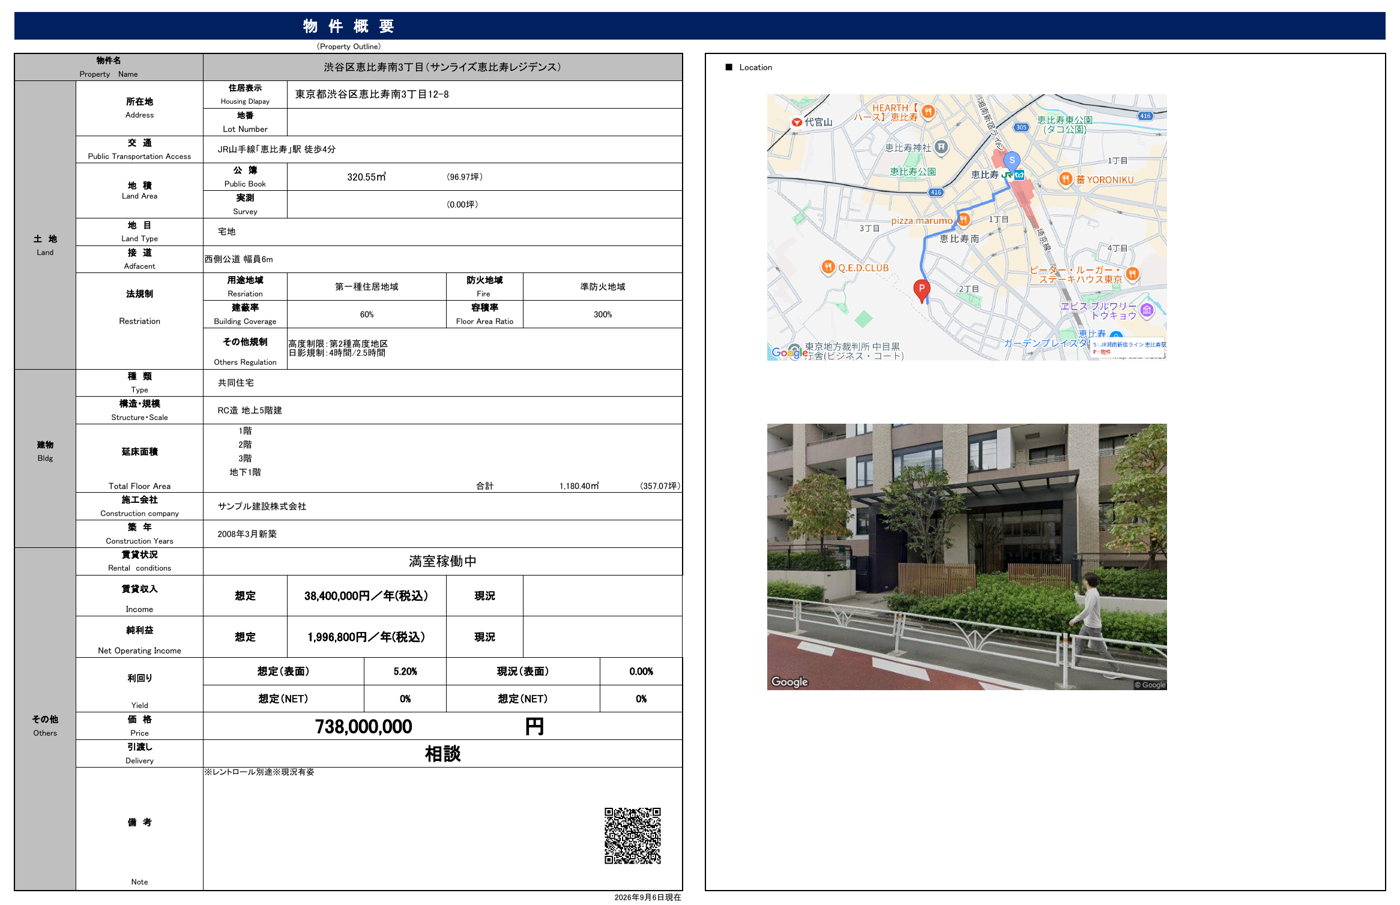Screen dimensions: 1400x905
Task: Click the black square bullet before Location
Action: [x=729, y=67]
